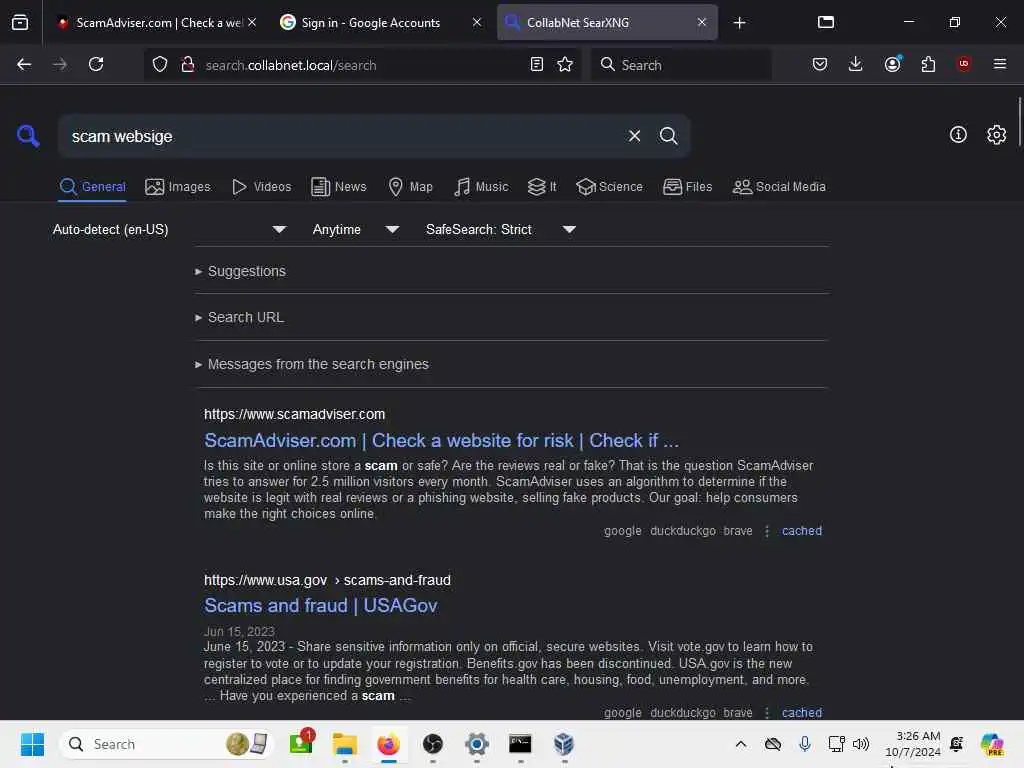Image resolution: width=1024 pixels, height=768 pixels.
Task: Open the volume control in tray
Action: (861, 744)
